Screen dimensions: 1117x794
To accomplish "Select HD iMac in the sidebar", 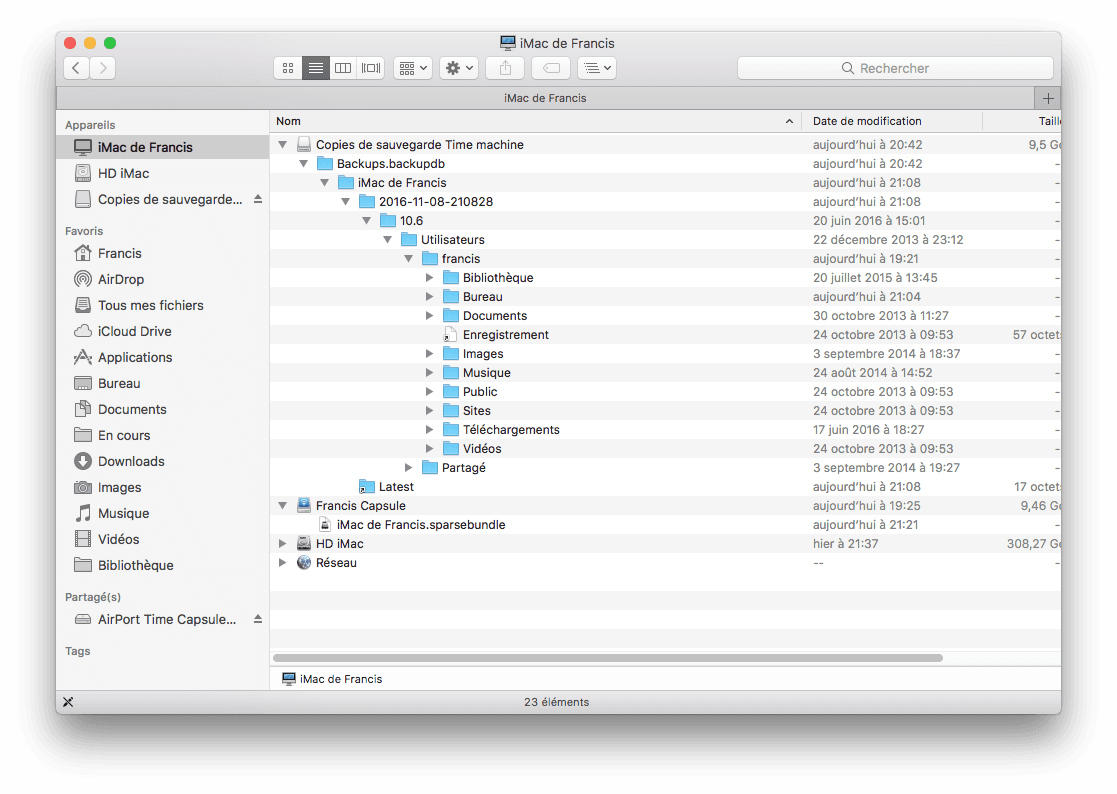I will point(162,173).
